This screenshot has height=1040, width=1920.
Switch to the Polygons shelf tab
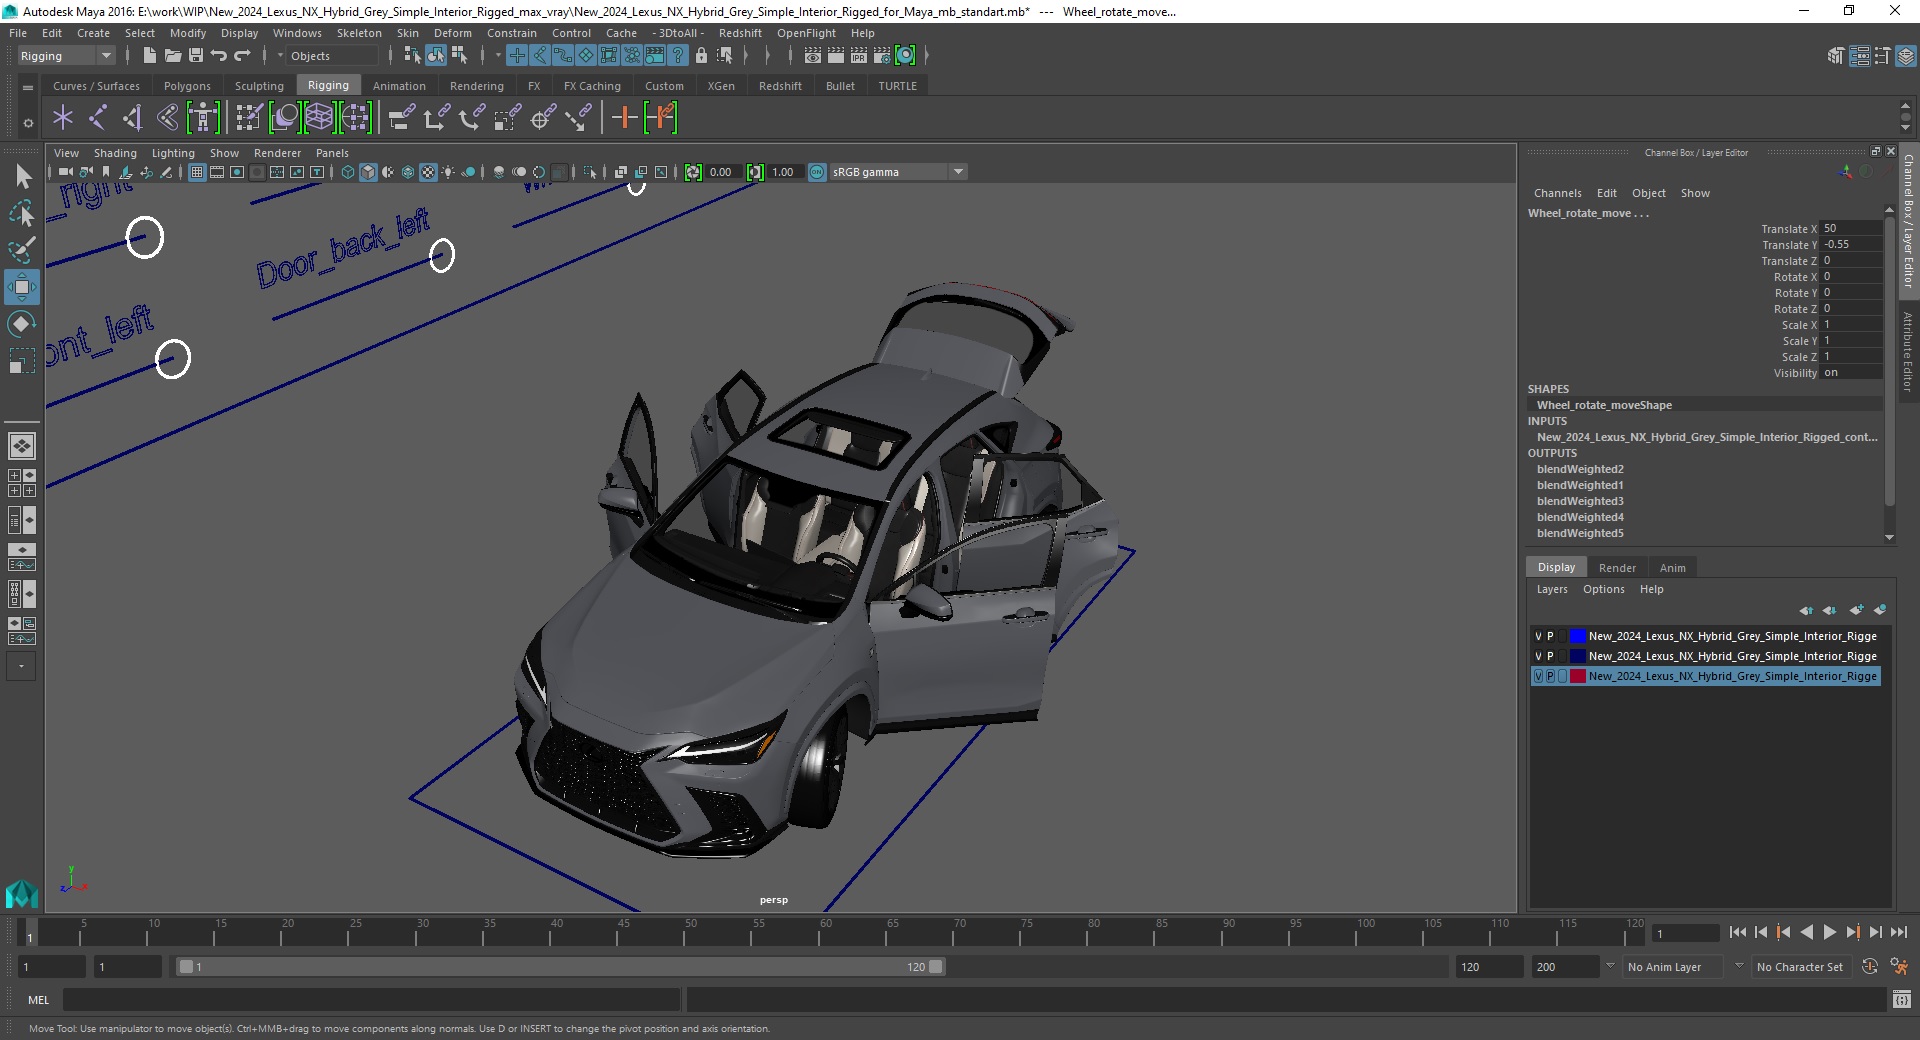click(187, 86)
